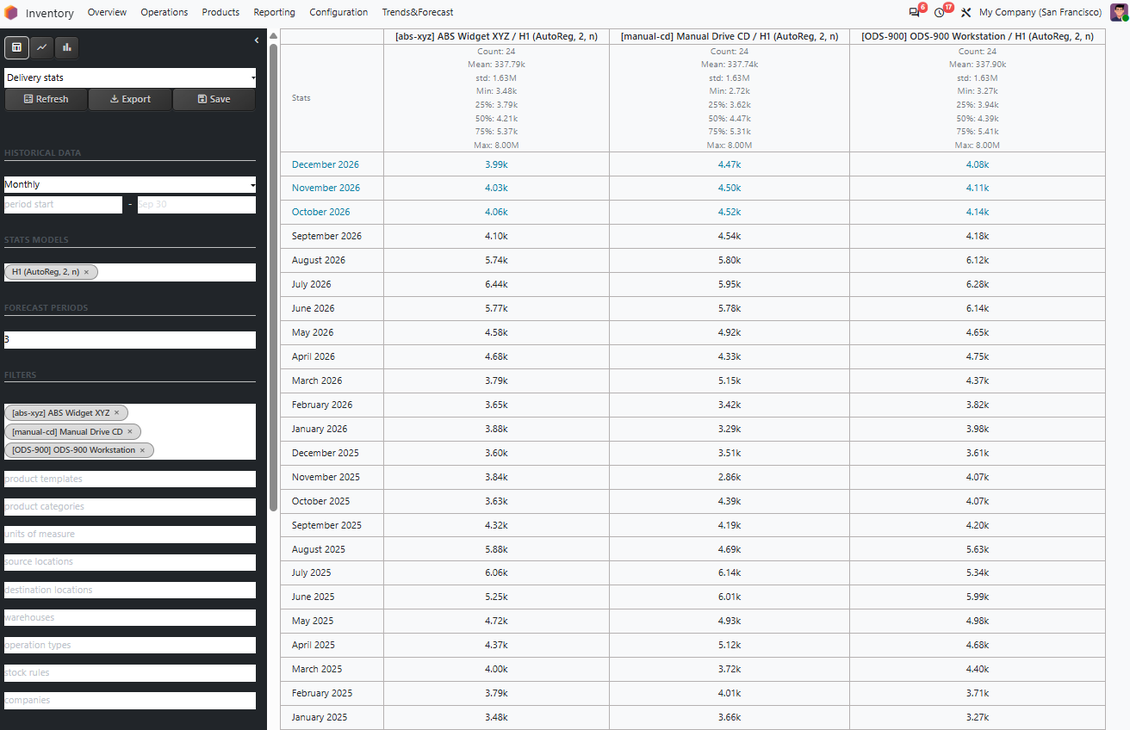Click the Export button

(x=130, y=99)
